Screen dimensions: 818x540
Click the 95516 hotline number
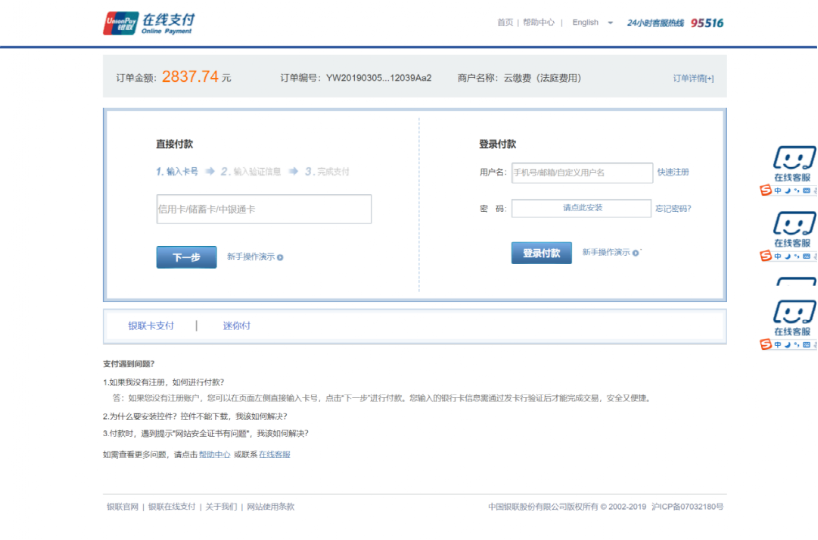[707, 23]
